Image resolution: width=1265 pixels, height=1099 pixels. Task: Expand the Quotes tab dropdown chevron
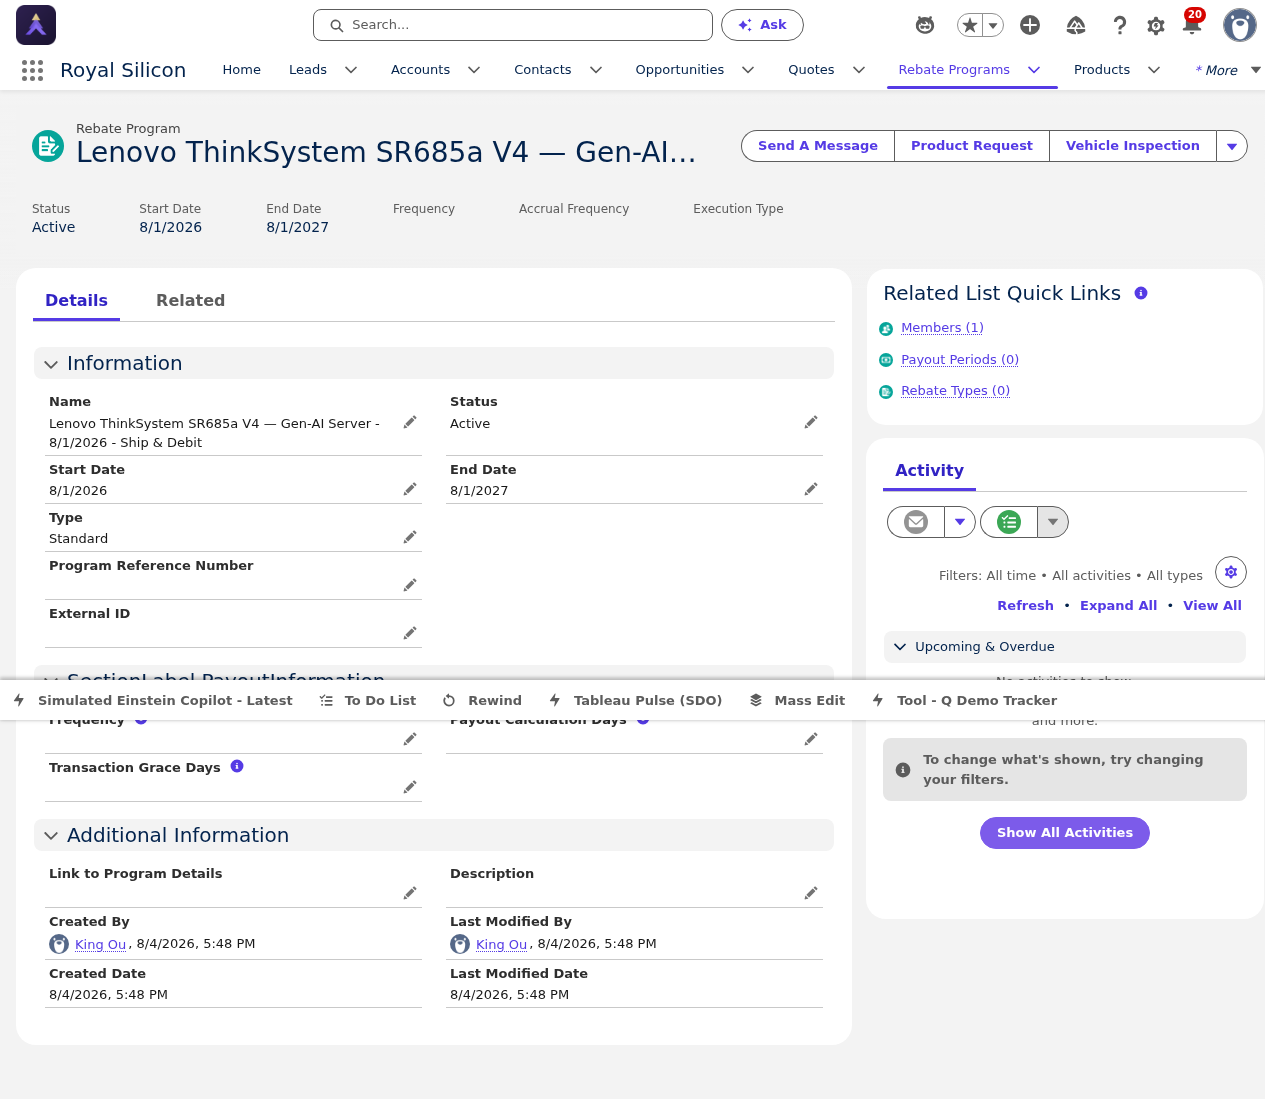[x=859, y=70]
